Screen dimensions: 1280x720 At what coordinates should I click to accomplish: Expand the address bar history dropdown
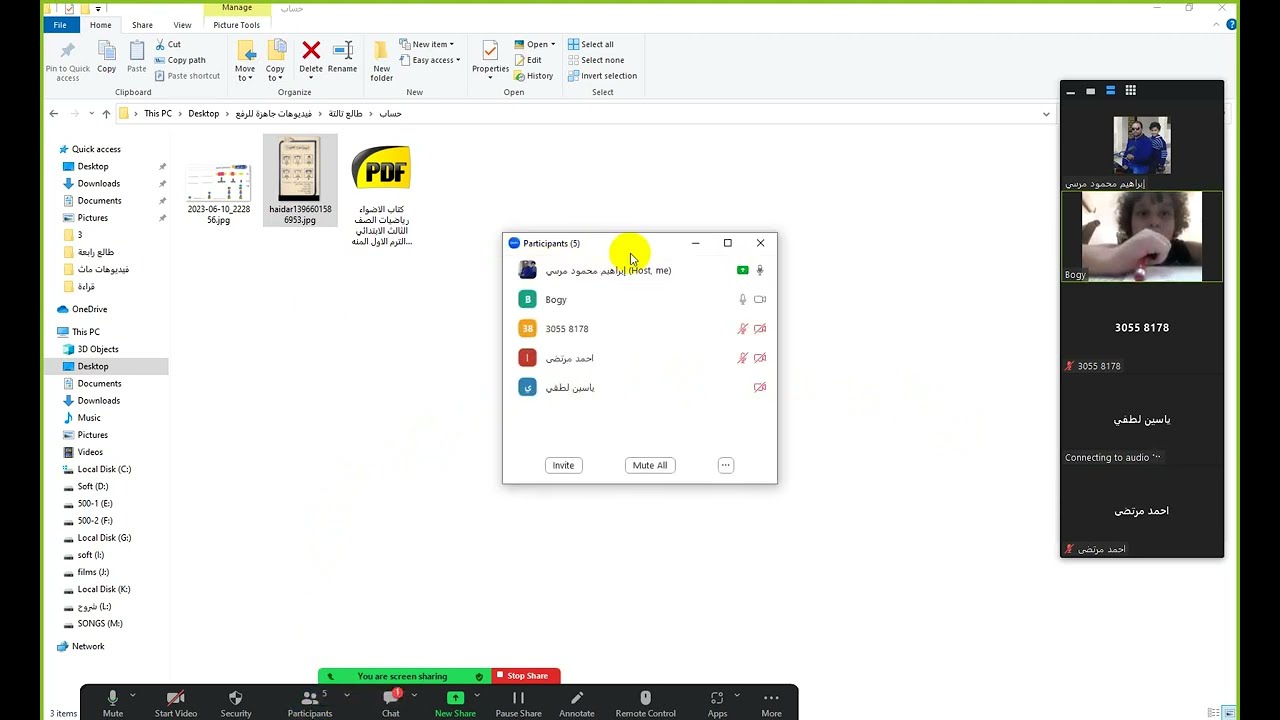pyautogui.click(x=1046, y=114)
